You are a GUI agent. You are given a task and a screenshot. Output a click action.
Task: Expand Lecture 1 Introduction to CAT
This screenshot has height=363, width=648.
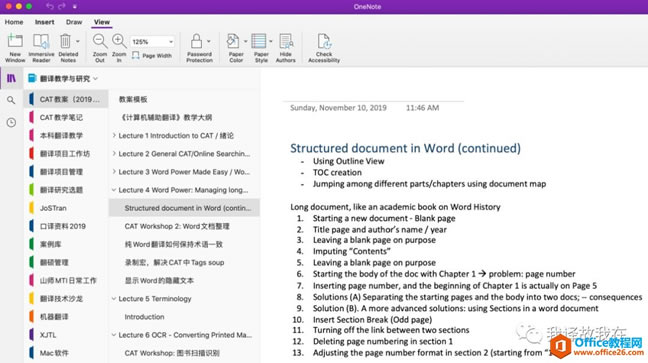pyautogui.click(x=114, y=135)
